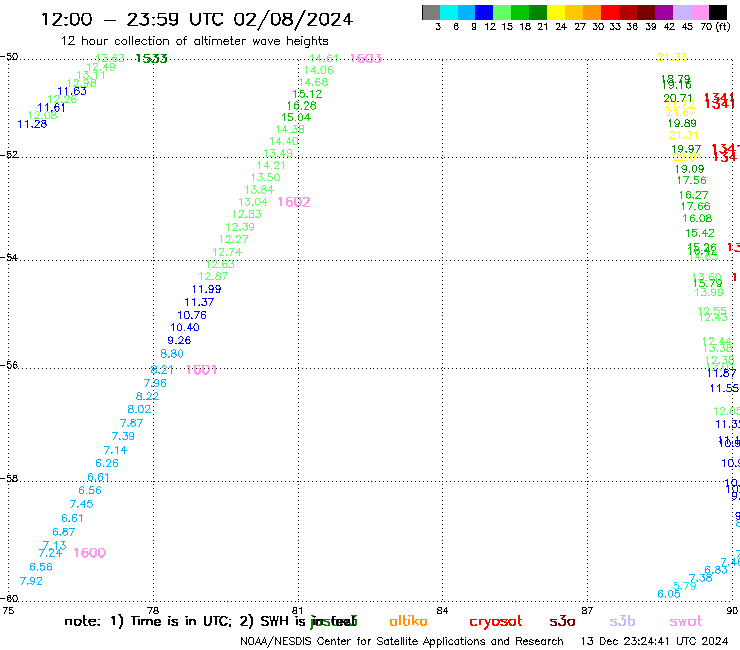This screenshot has width=740, height=650.
Task: Click wave height value "8.80"
Action: click(x=172, y=354)
